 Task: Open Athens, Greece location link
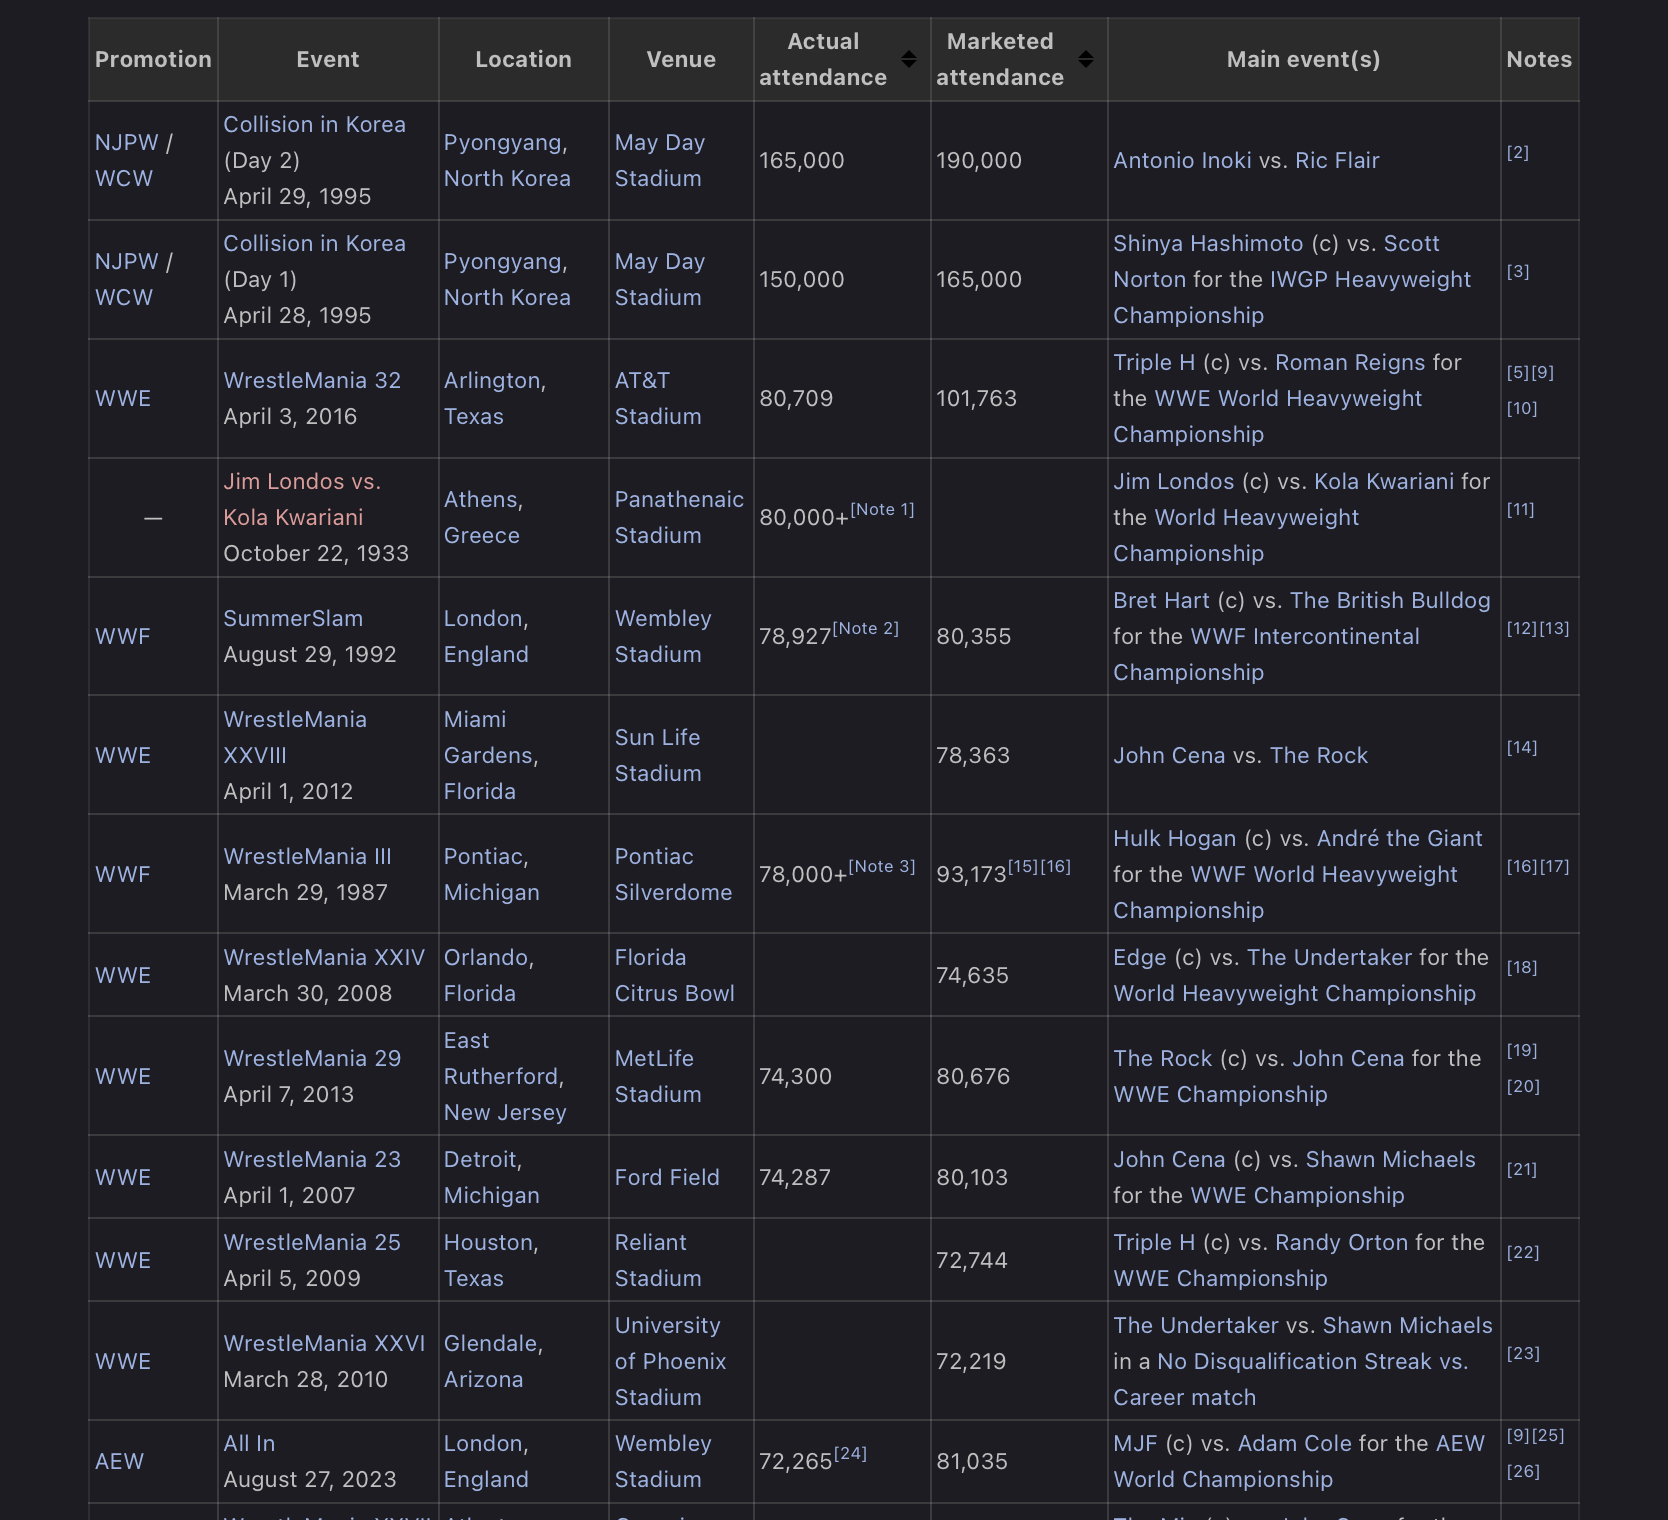coord(483,518)
